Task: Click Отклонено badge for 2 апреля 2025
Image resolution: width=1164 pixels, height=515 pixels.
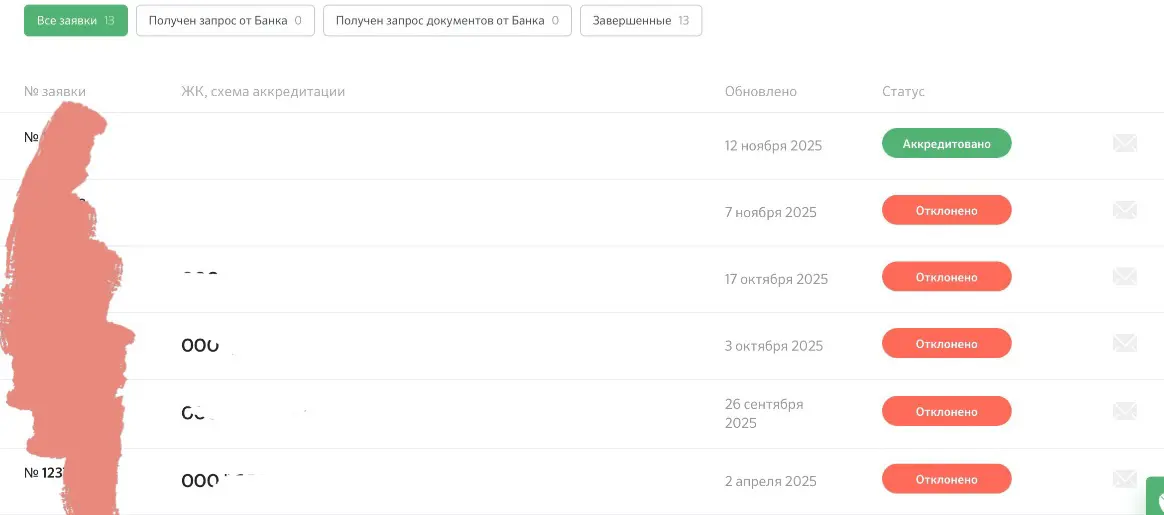Action: pos(946,479)
